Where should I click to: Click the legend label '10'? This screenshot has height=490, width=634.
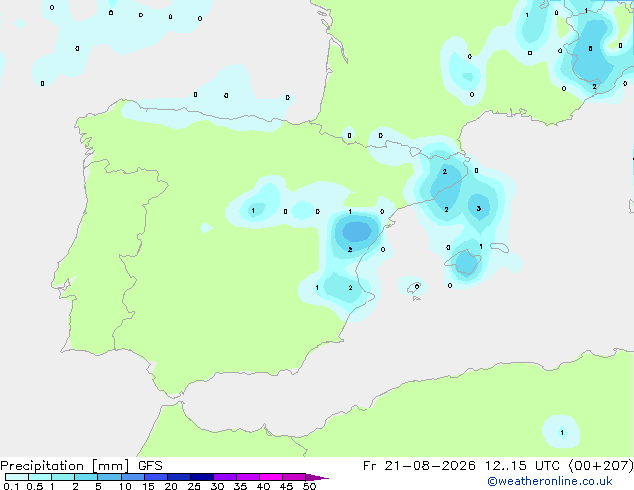pyautogui.click(x=125, y=486)
